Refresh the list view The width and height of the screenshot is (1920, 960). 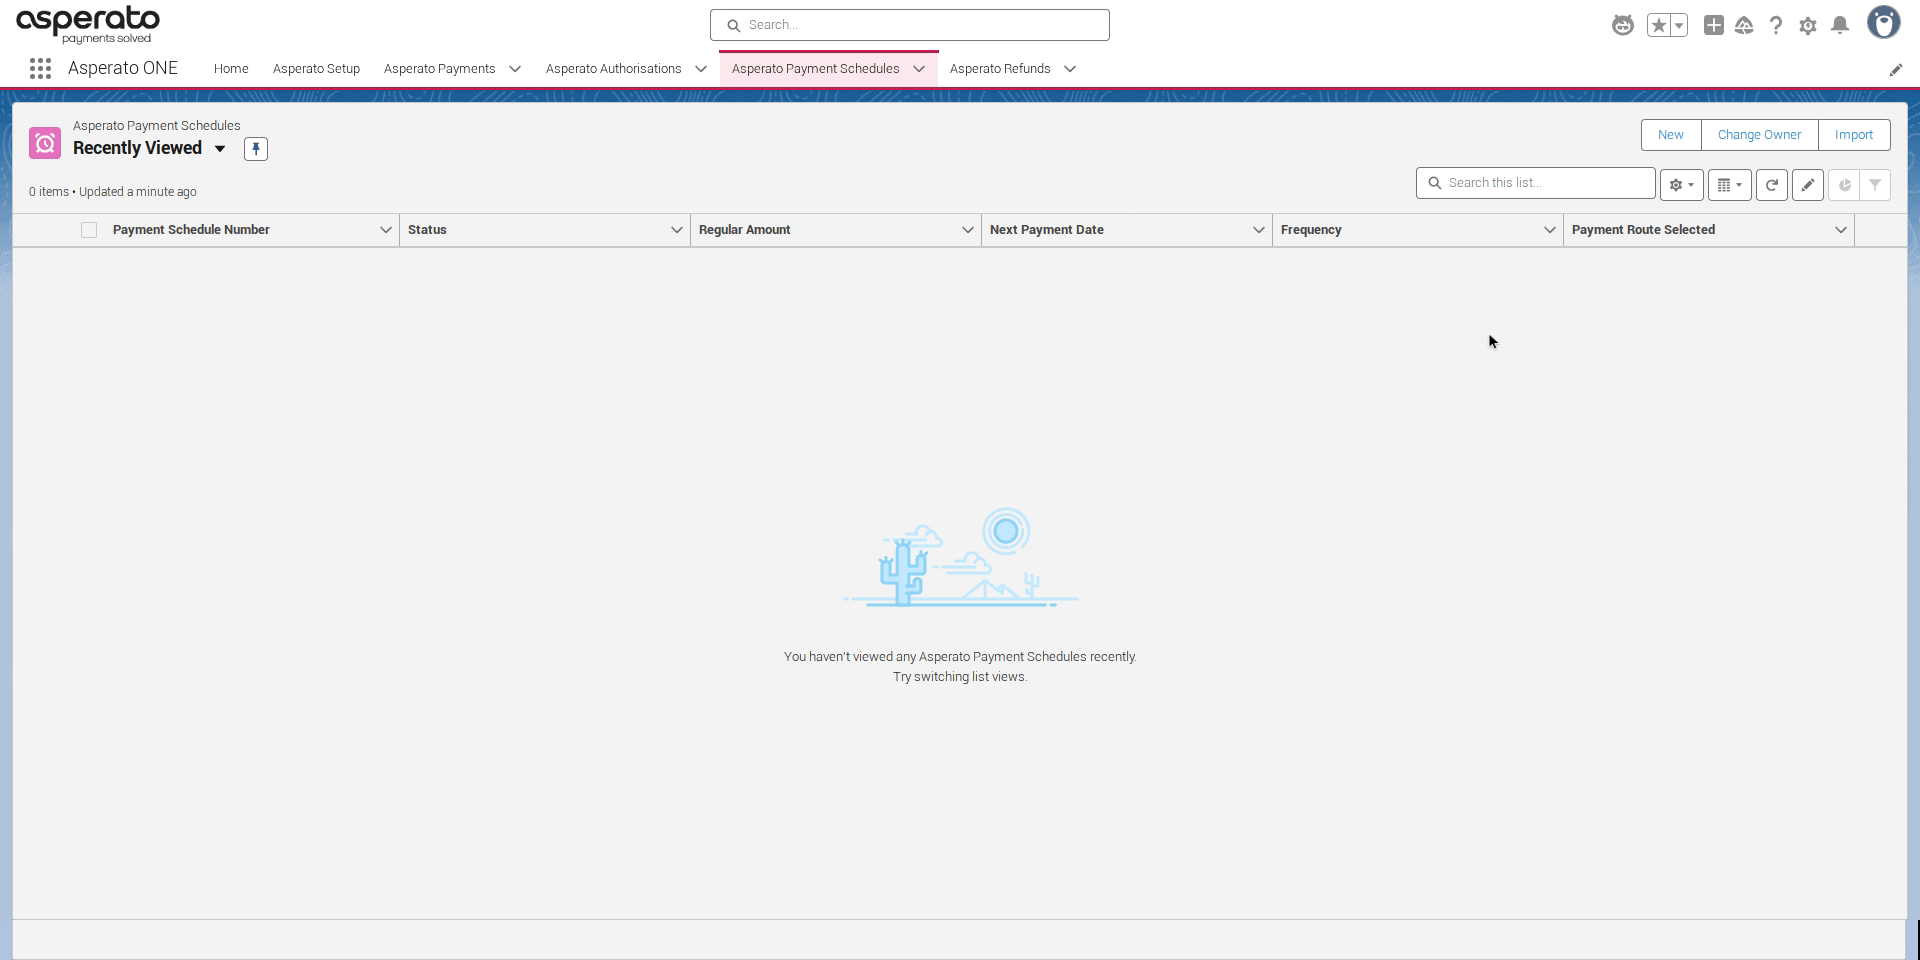tap(1772, 185)
